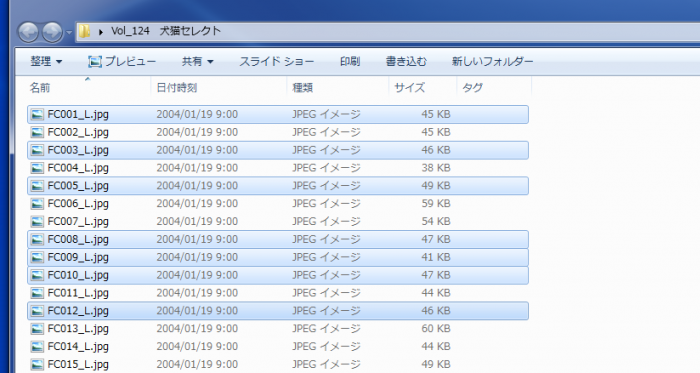
Task: Click the FC008_L.jpg file icon
Action: (x=37, y=240)
